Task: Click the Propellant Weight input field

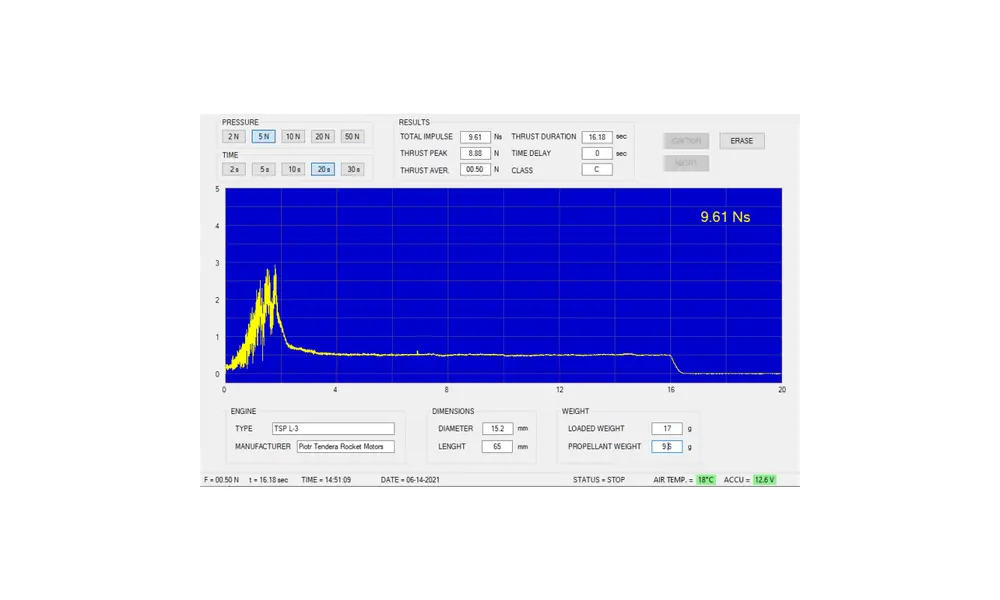Action: point(667,446)
